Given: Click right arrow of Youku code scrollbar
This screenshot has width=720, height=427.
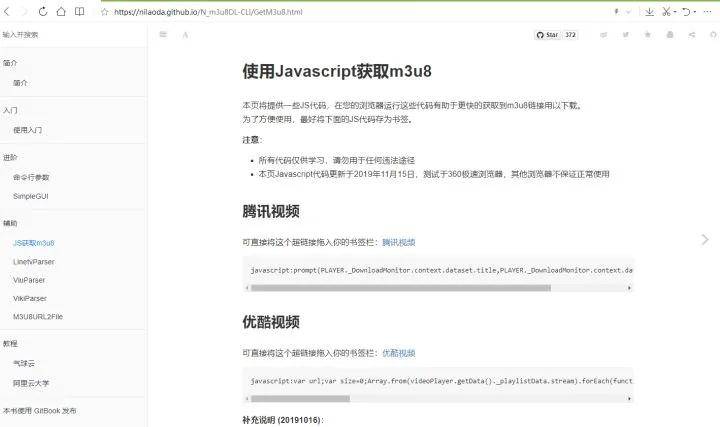Looking at the screenshot, I should click(629, 399).
